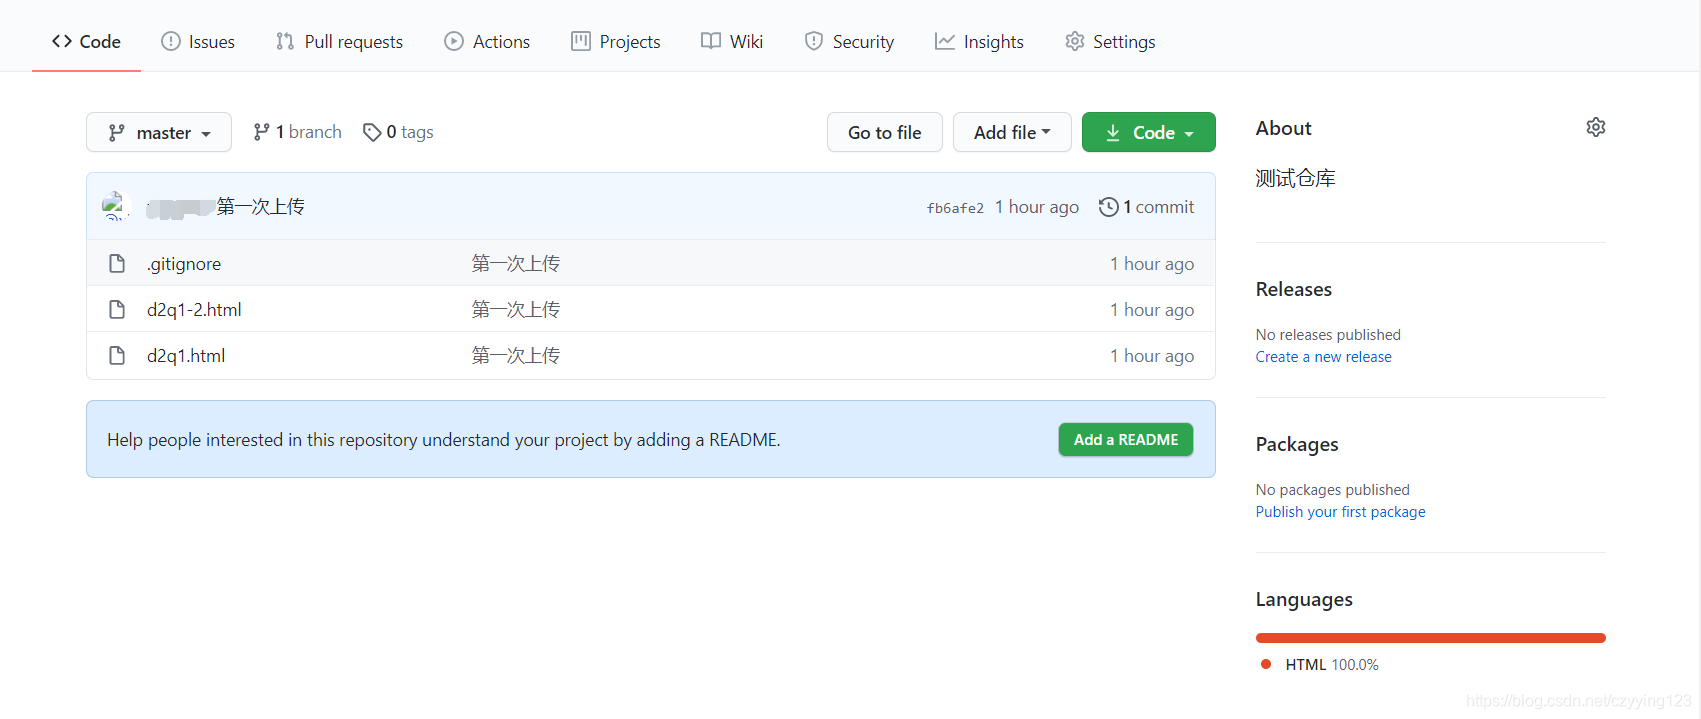
Task: Click the Actions play icon
Action: tap(454, 41)
